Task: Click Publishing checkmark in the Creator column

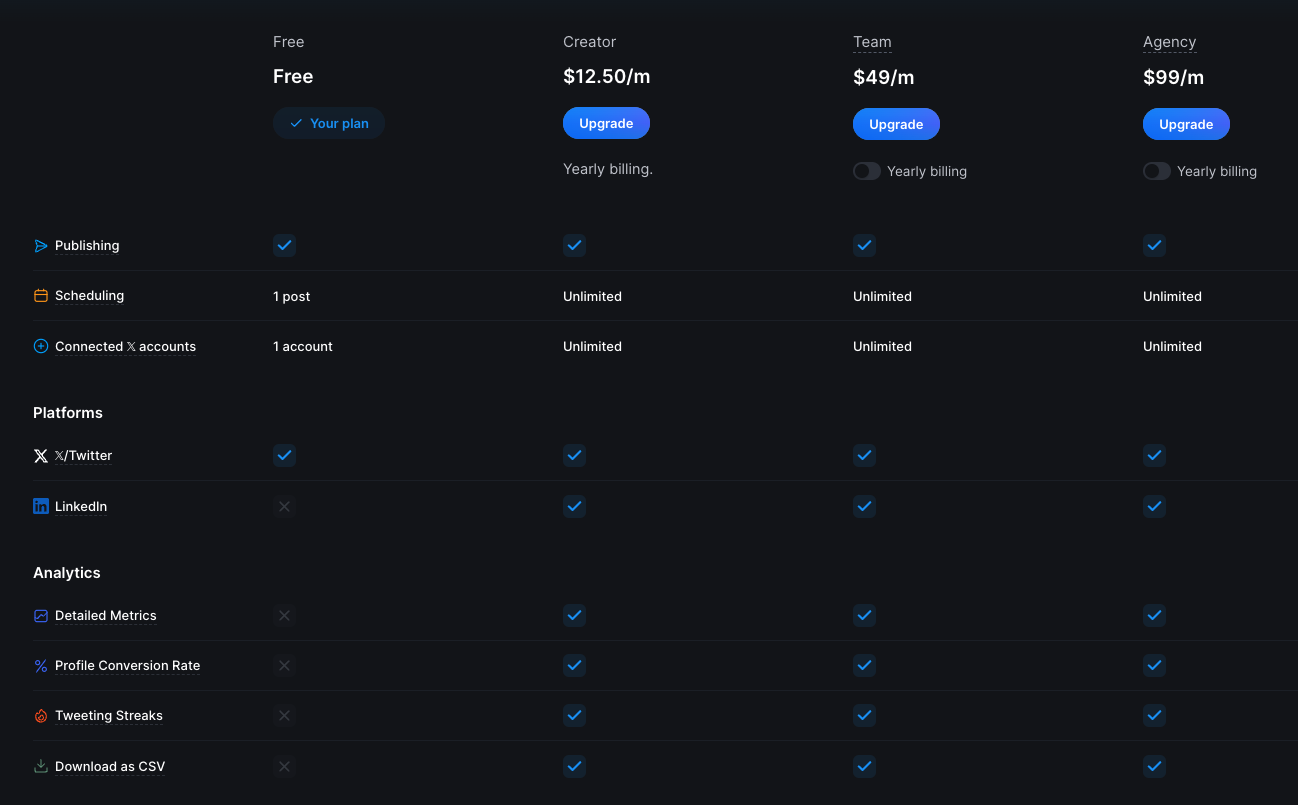Action: 574,245
